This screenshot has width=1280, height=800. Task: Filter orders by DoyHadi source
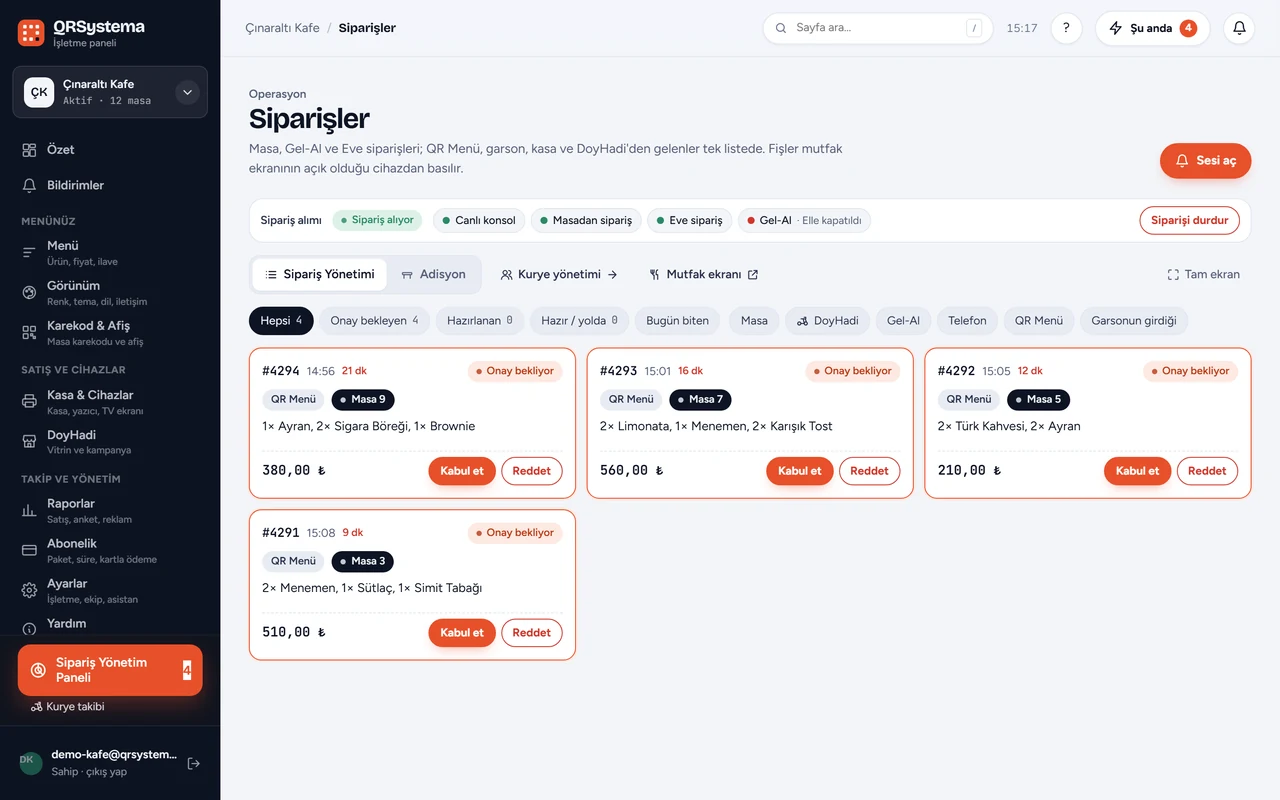(x=827, y=321)
